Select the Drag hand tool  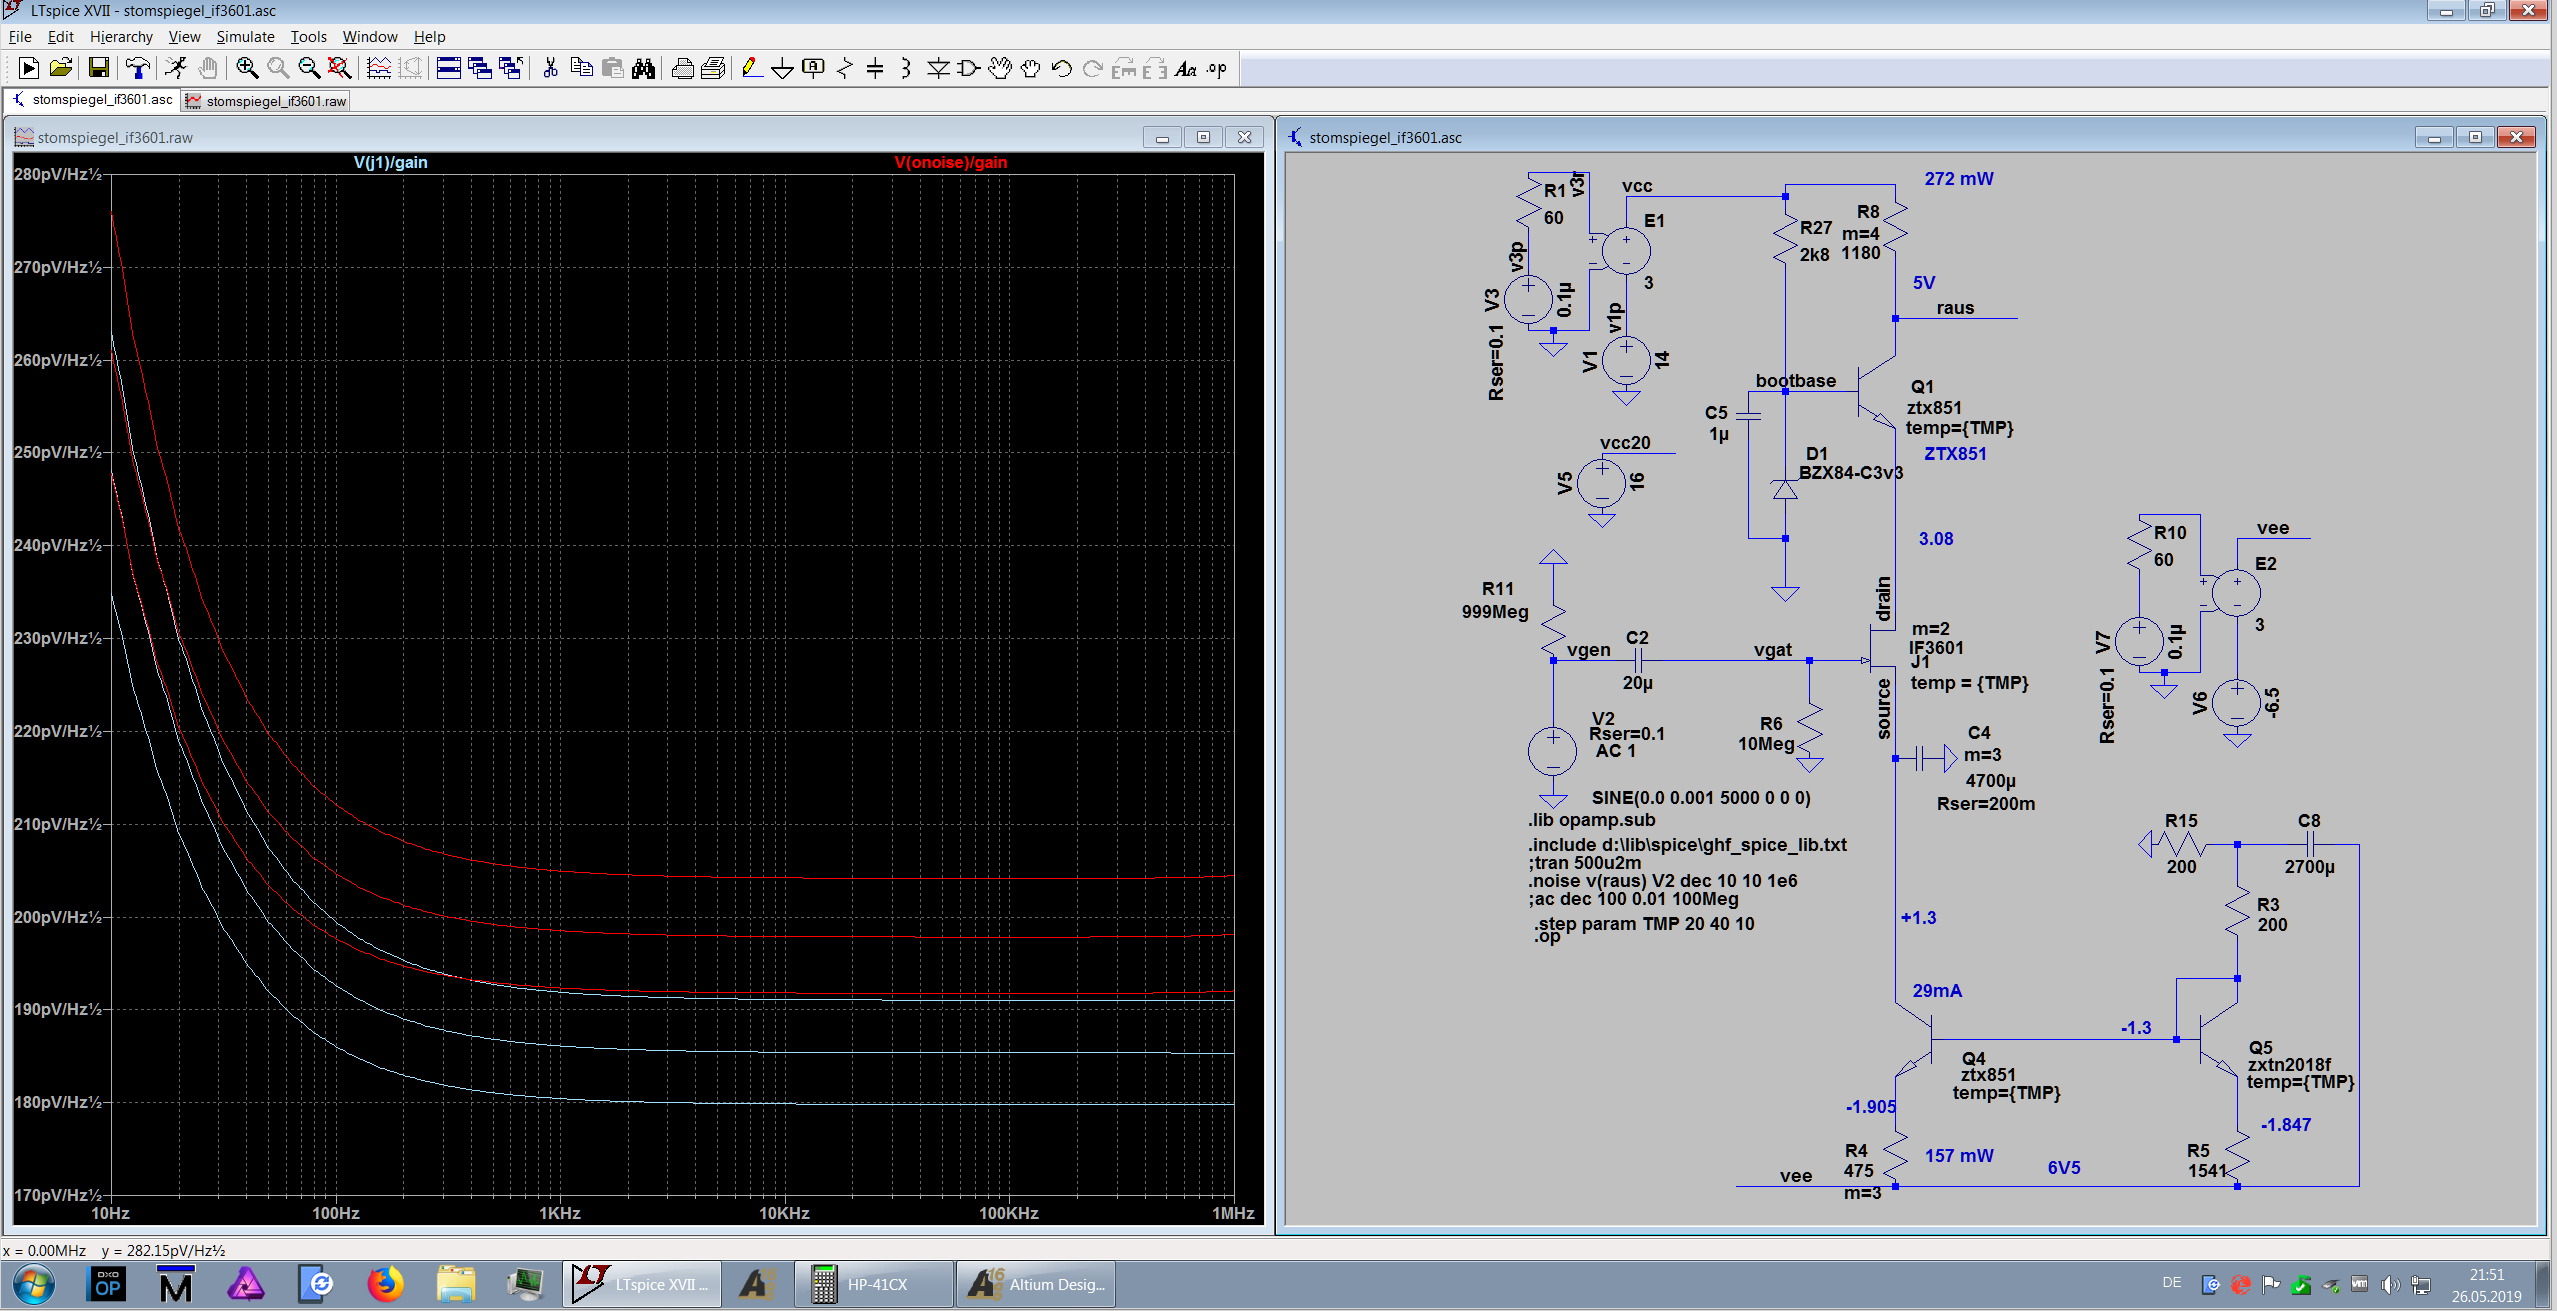pyautogui.click(x=1031, y=68)
